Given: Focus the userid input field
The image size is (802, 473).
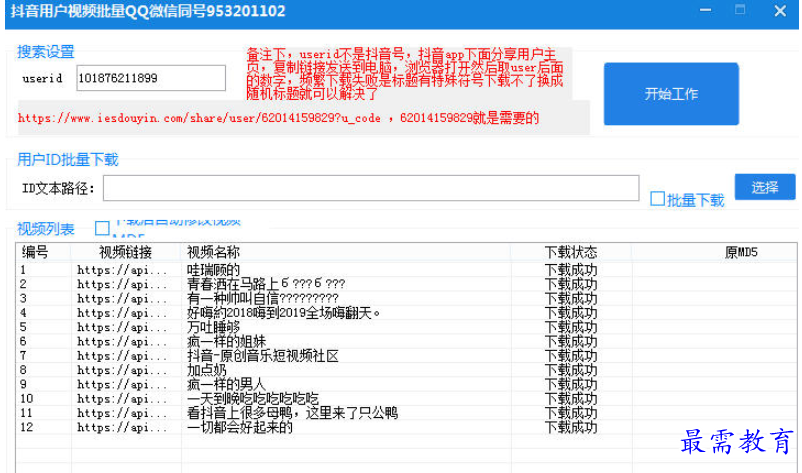Looking at the screenshot, I should (151, 78).
